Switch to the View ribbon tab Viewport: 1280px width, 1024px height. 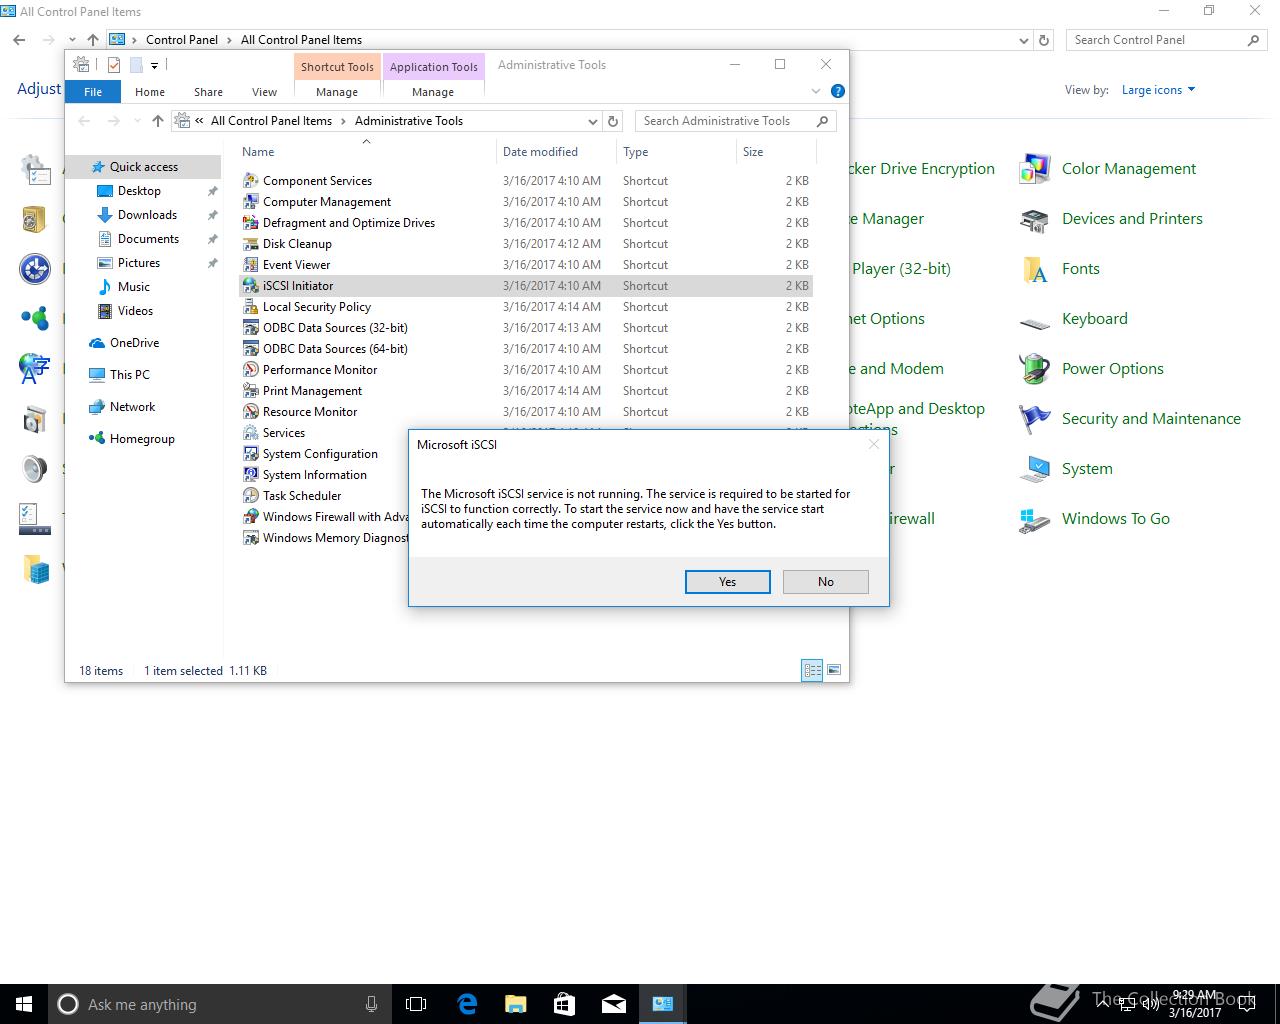[x=264, y=92]
